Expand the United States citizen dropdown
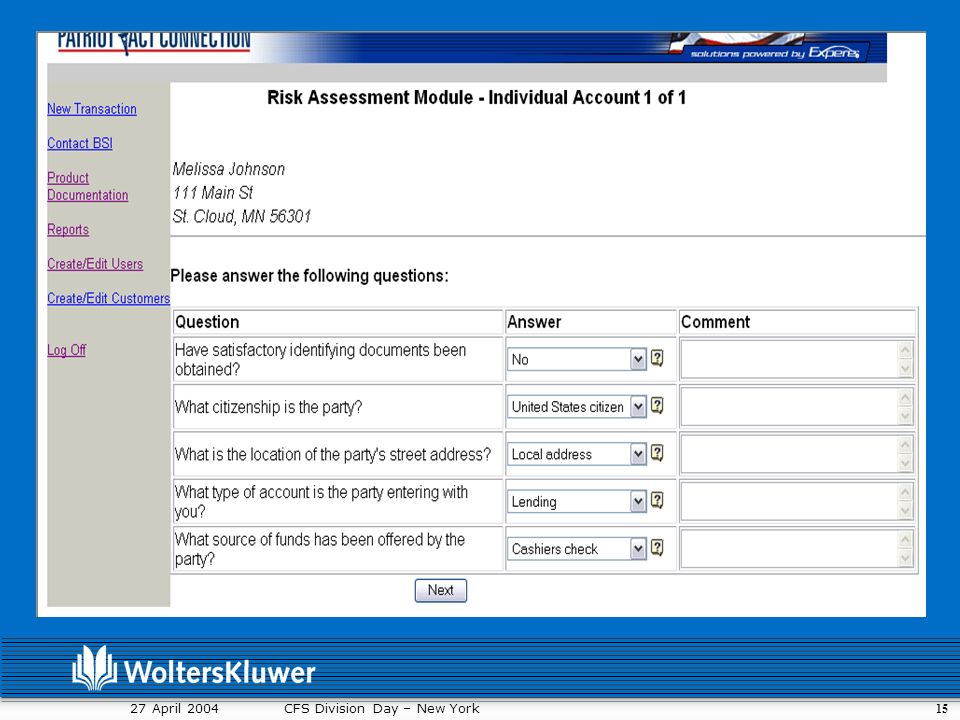The width and height of the screenshot is (960, 720). click(x=638, y=407)
